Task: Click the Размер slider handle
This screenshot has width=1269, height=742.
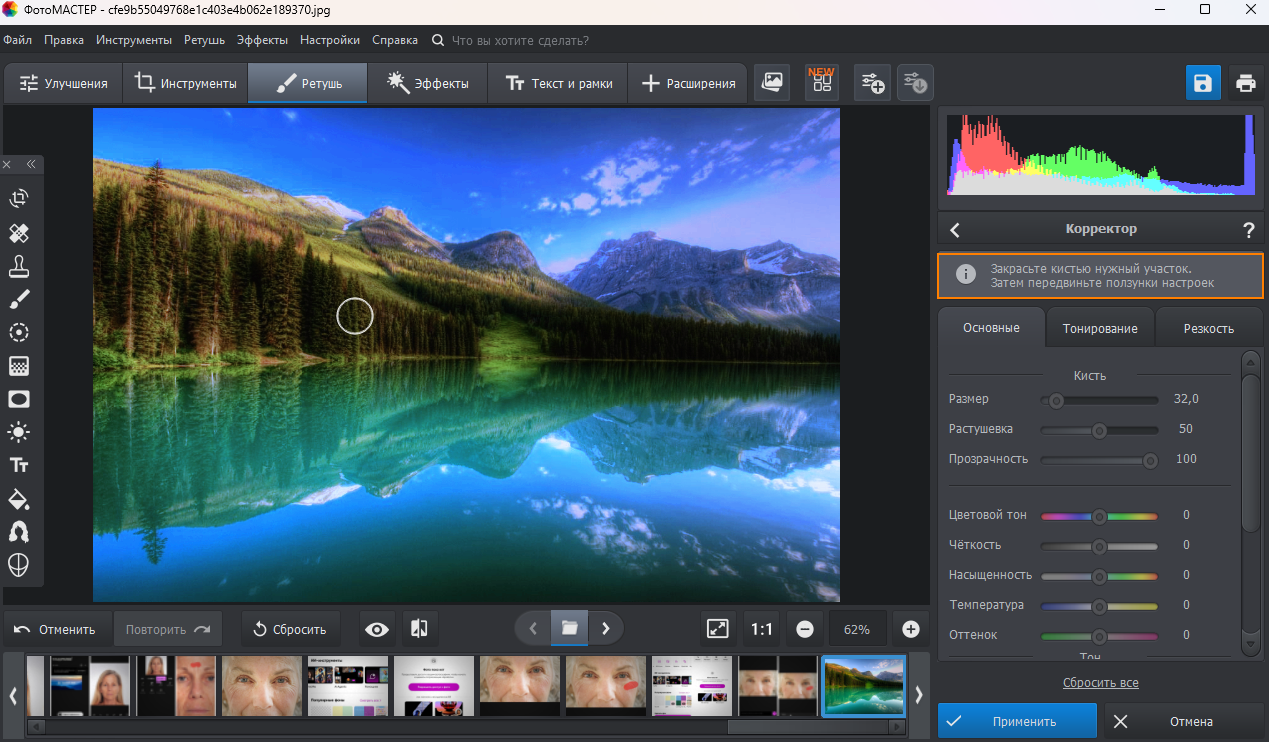Action: tap(1056, 400)
